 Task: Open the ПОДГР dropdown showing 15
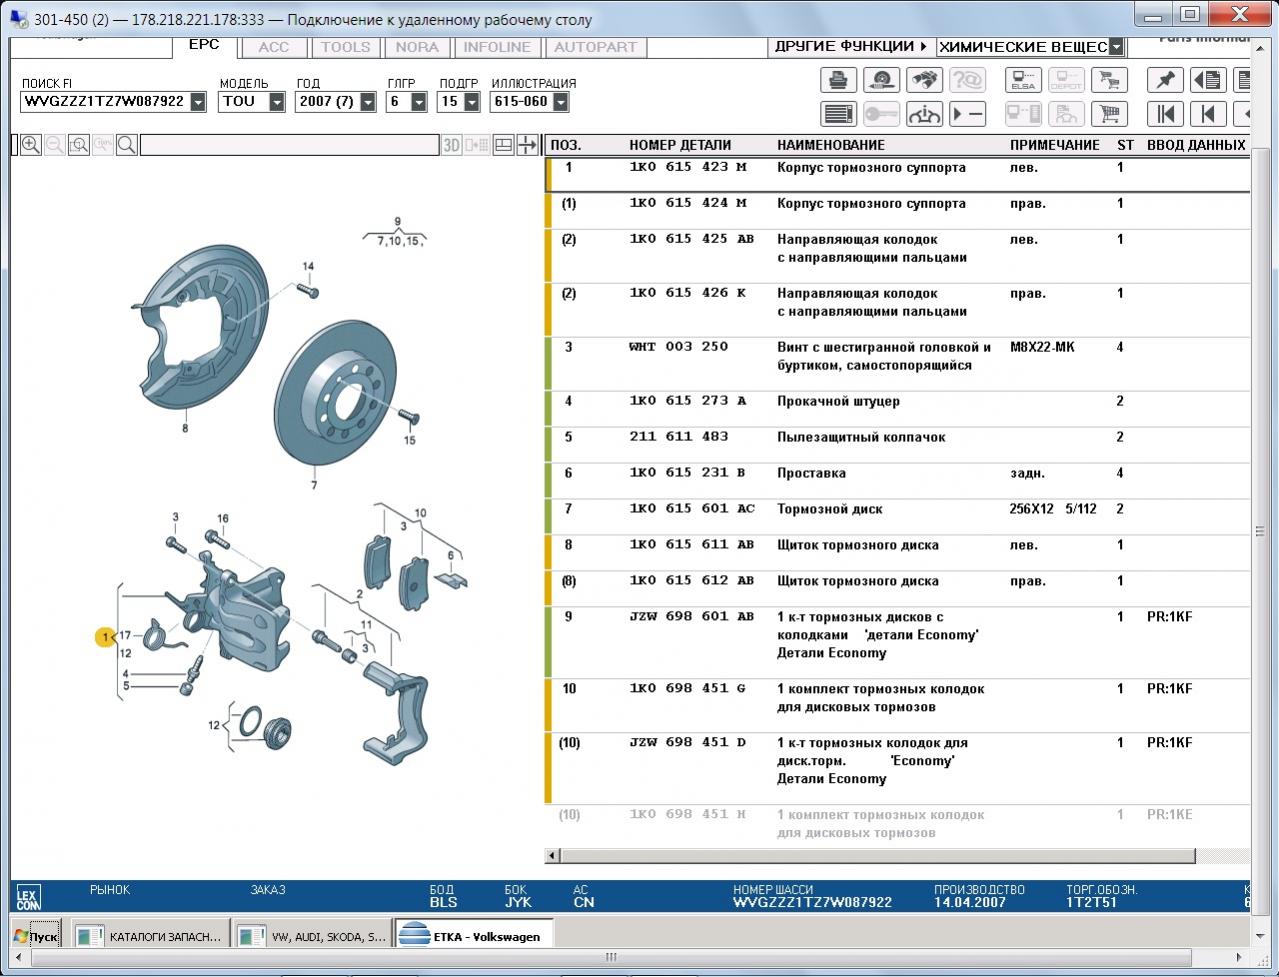click(x=470, y=102)
